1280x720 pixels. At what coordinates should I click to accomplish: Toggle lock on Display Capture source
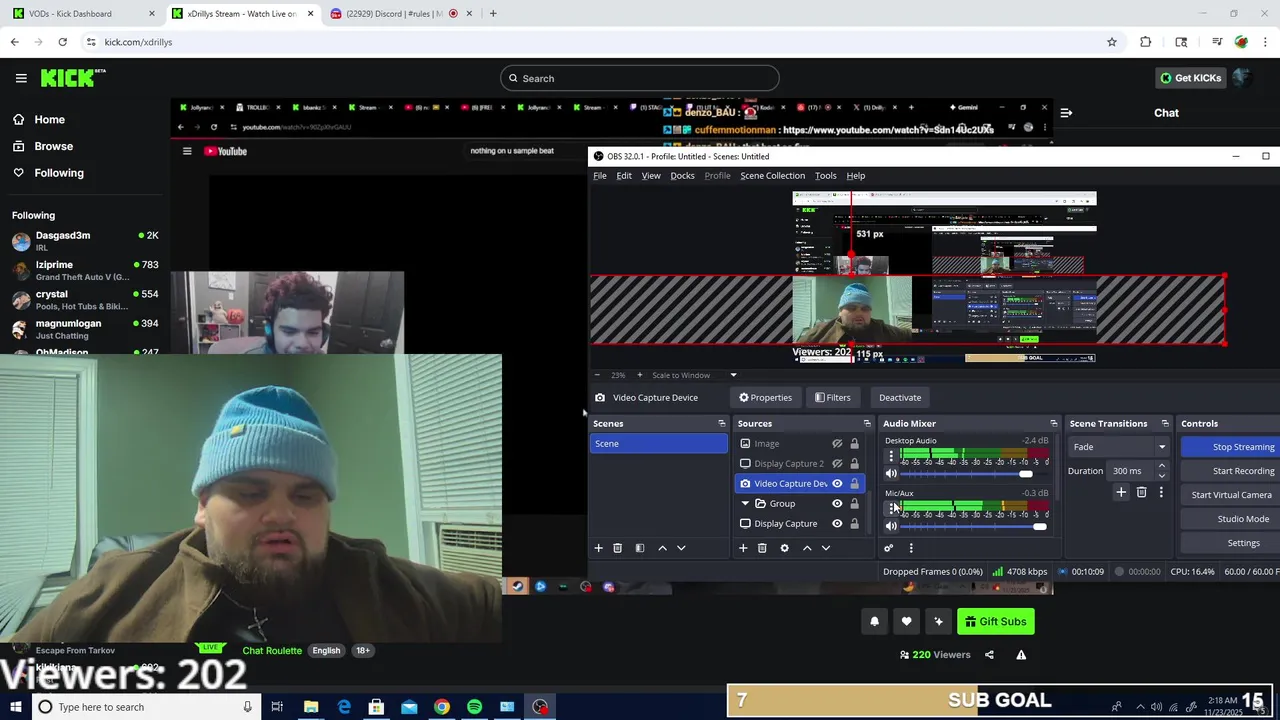854,524
